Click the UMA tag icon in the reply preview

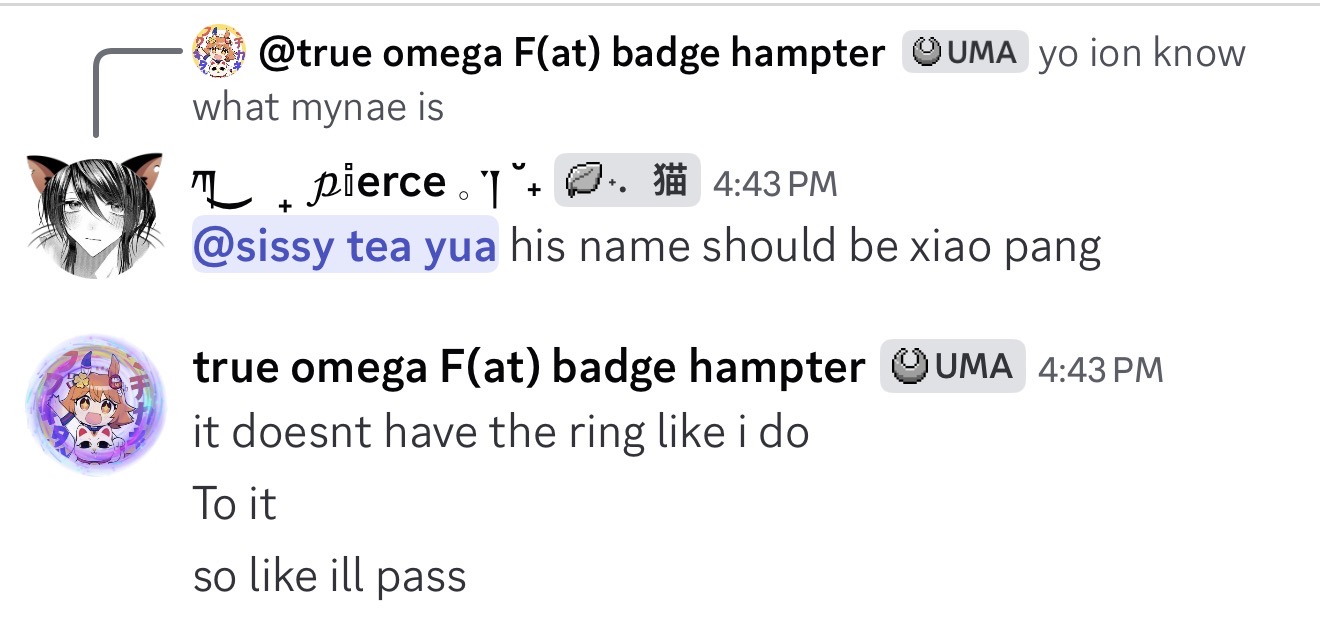coord(928,53)
